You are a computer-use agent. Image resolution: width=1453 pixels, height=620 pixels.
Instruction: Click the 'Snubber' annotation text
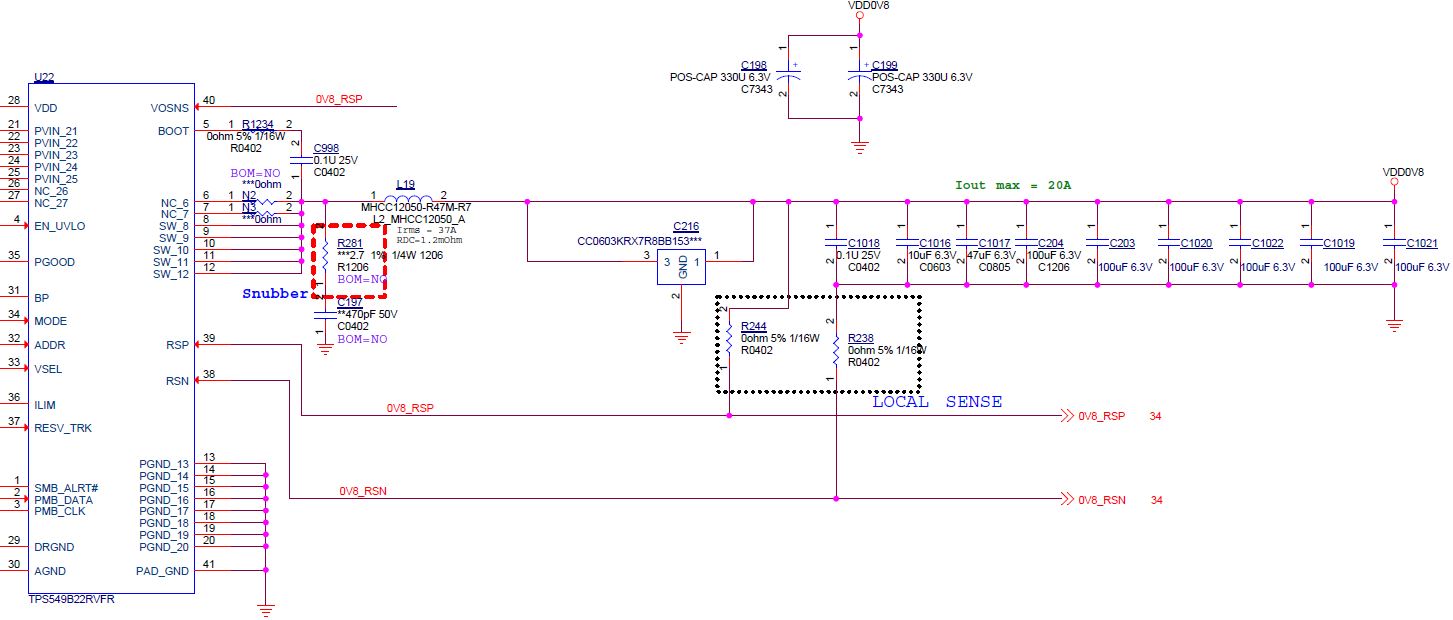(x=274, y=294)
